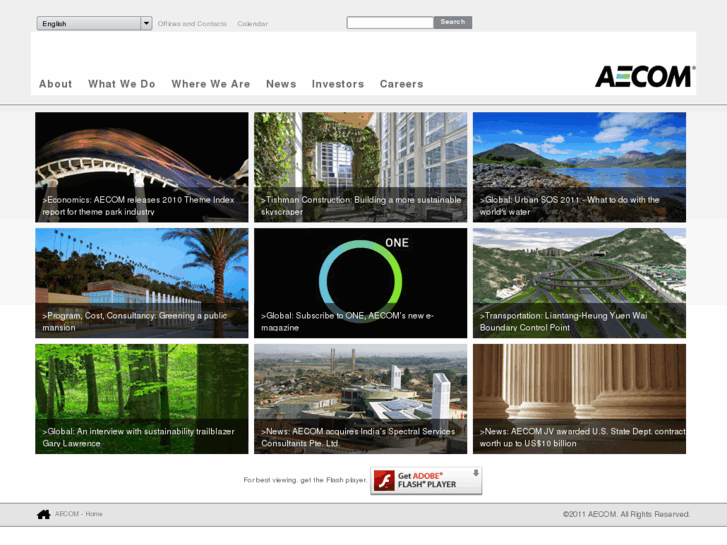Open the Investors menu
This screenshot has height=545, width=727.
point(338,84)
